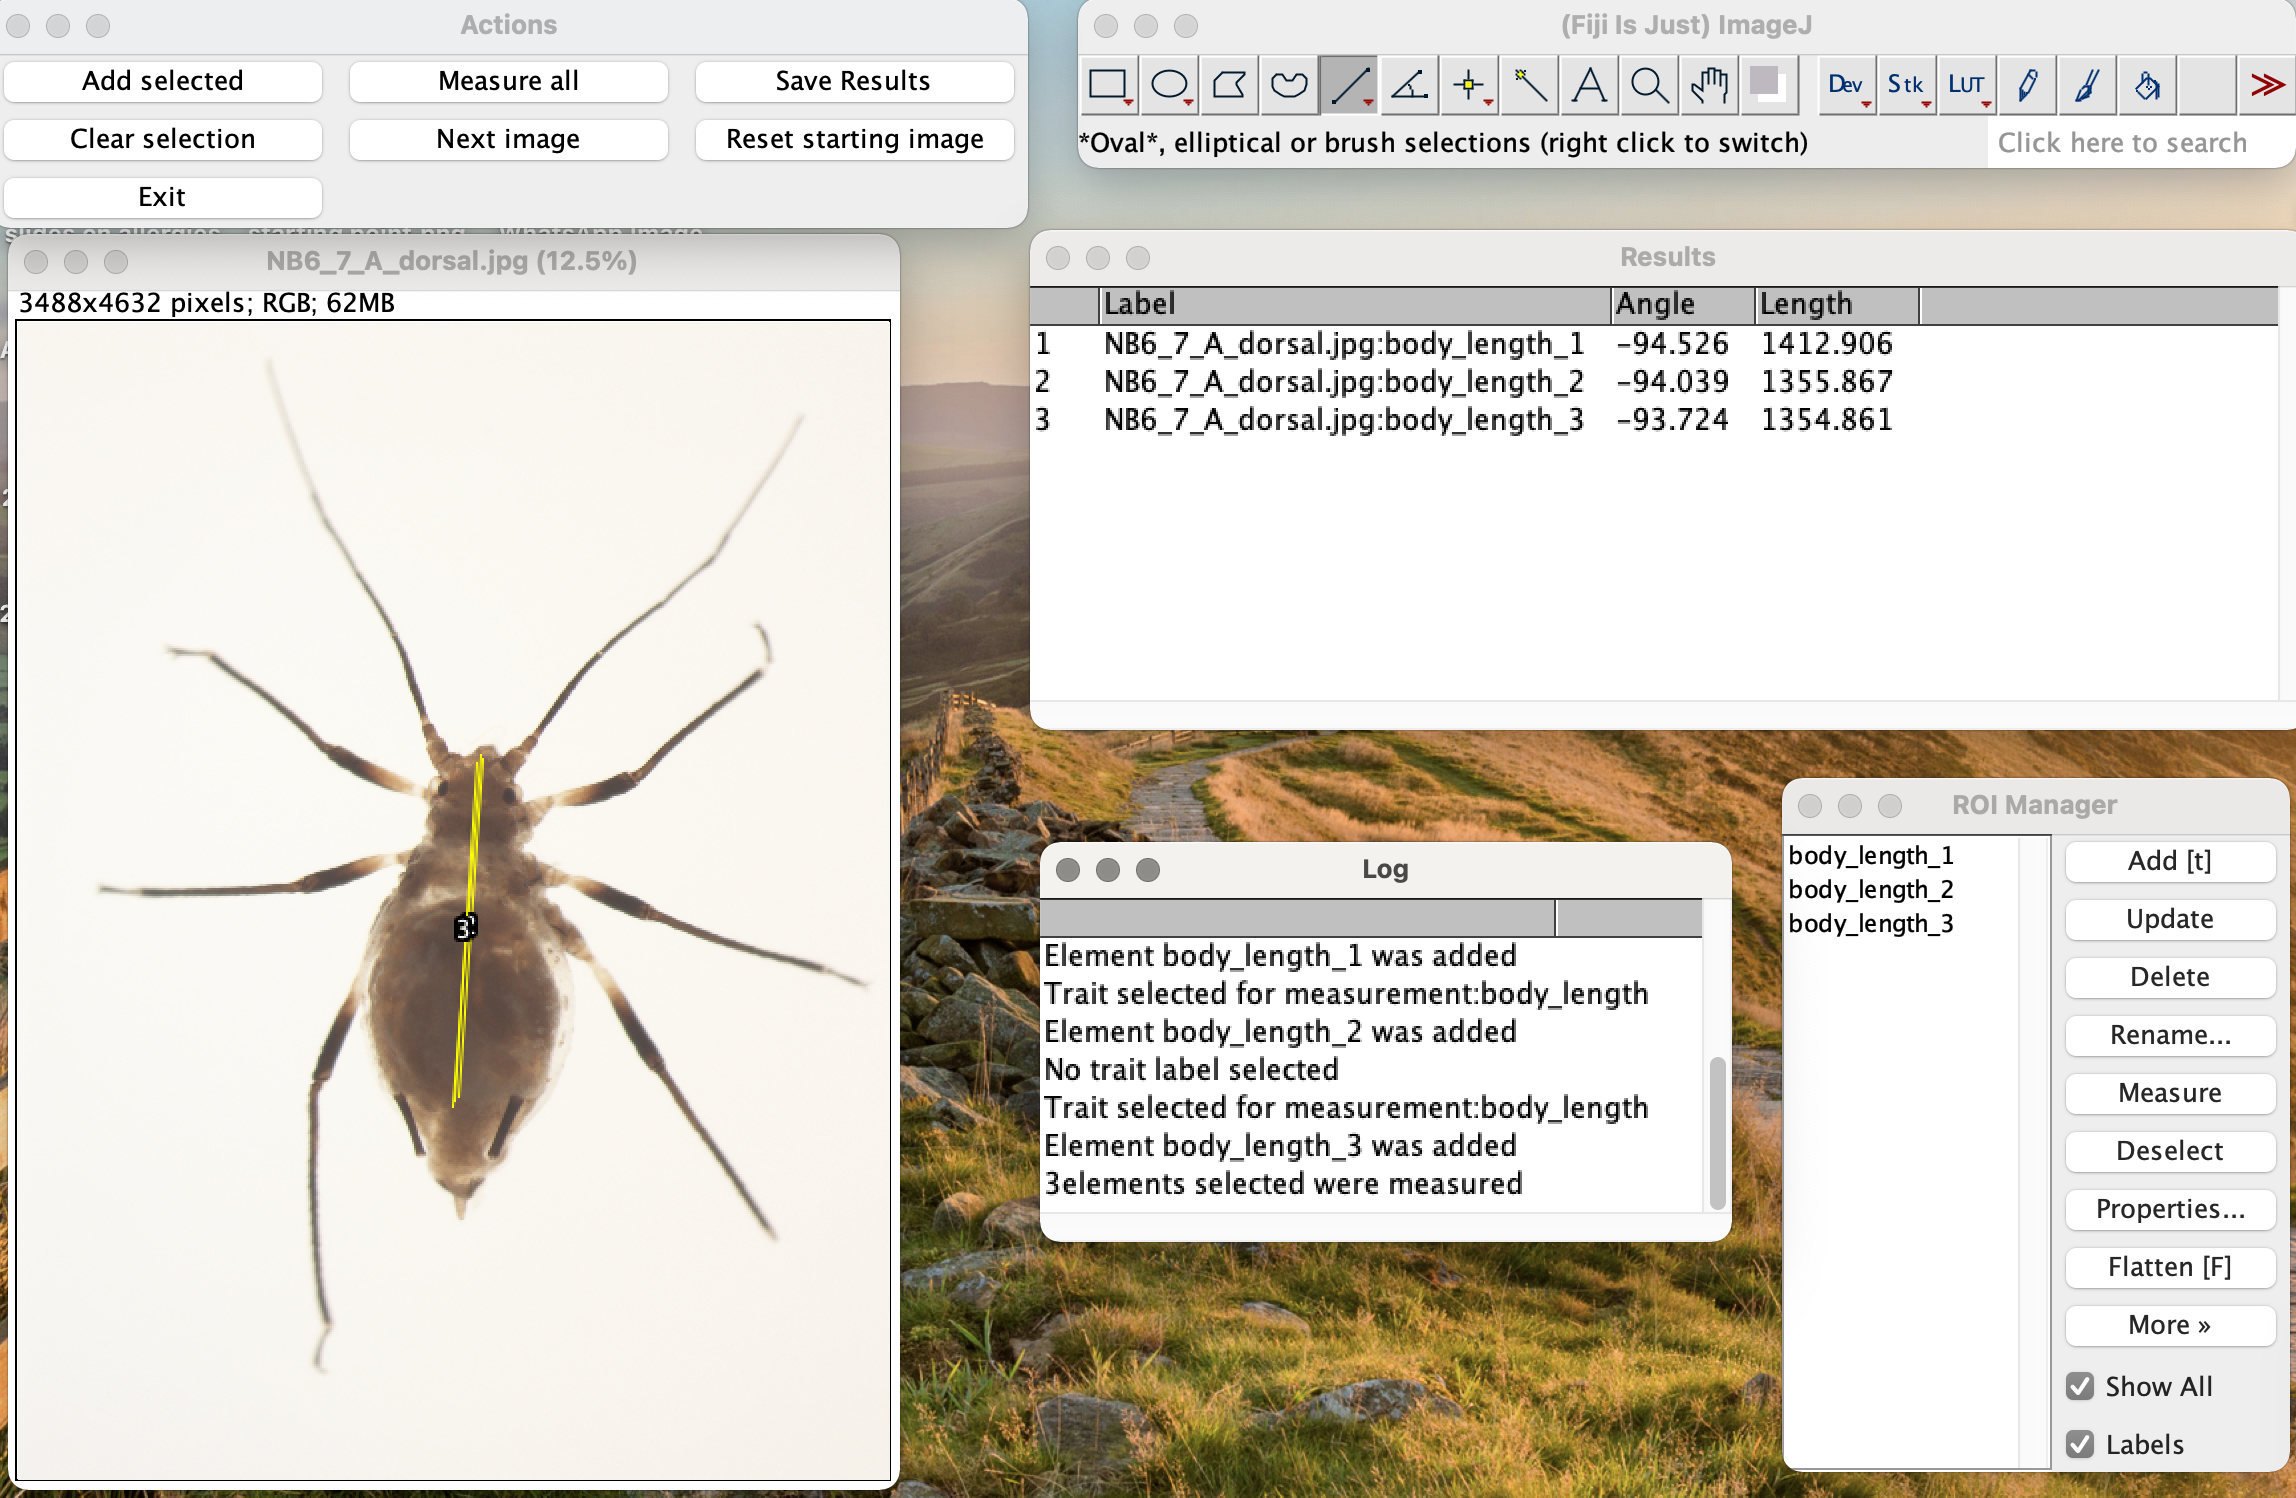Click Next image button

point(509,139)
